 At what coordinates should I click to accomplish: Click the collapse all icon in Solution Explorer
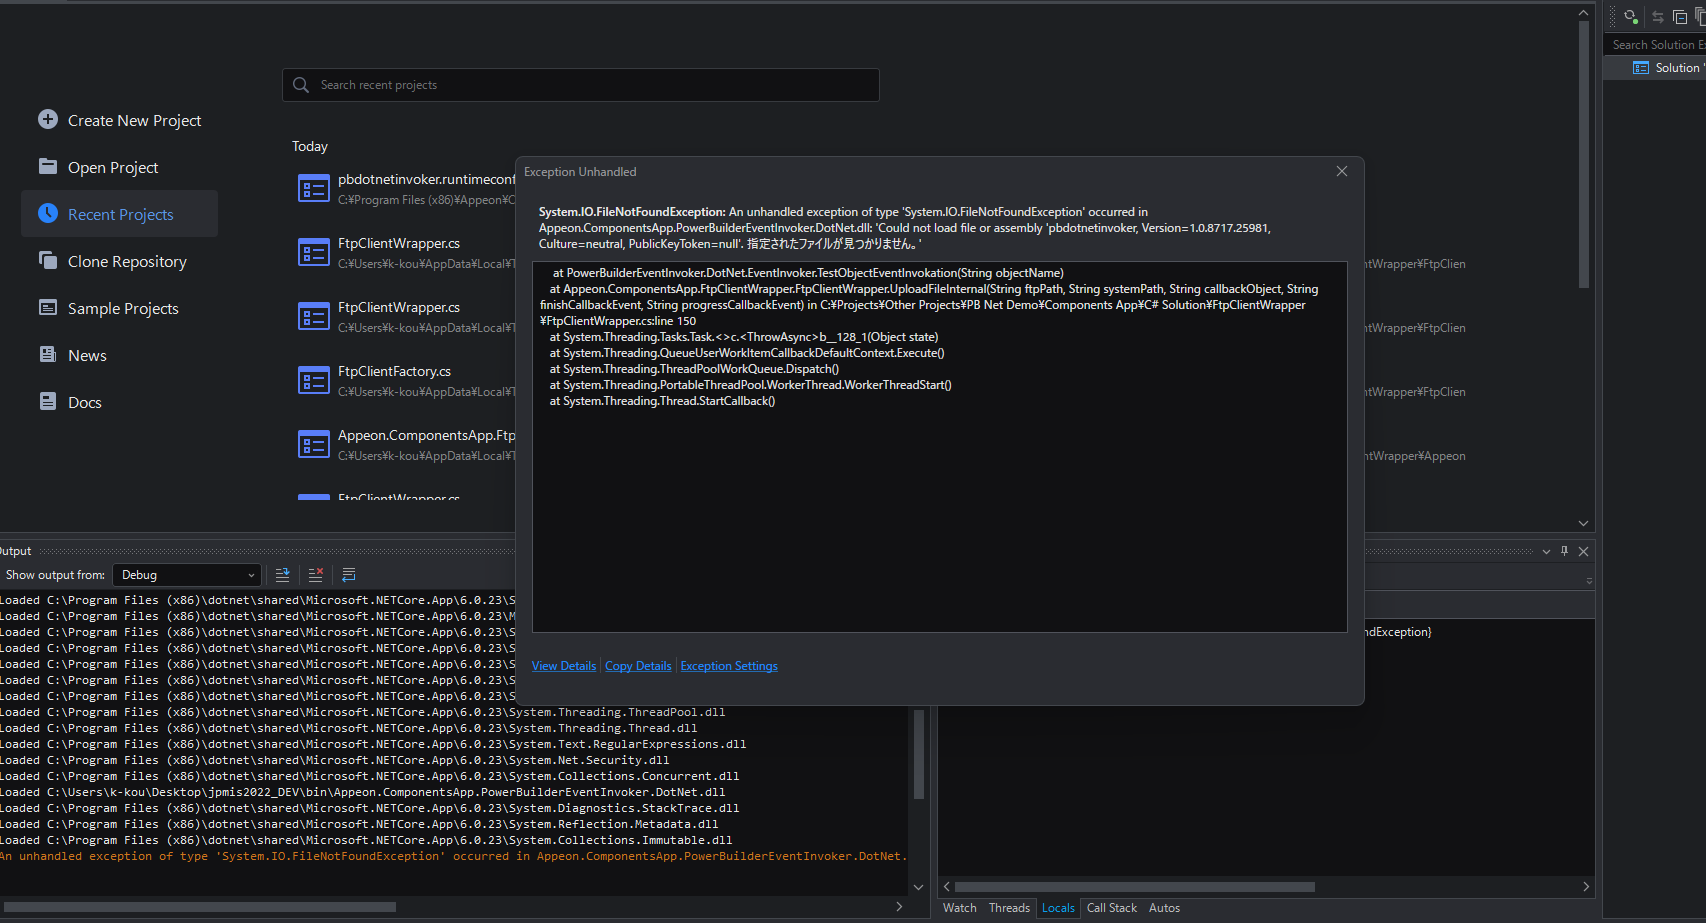(1680, 17)
